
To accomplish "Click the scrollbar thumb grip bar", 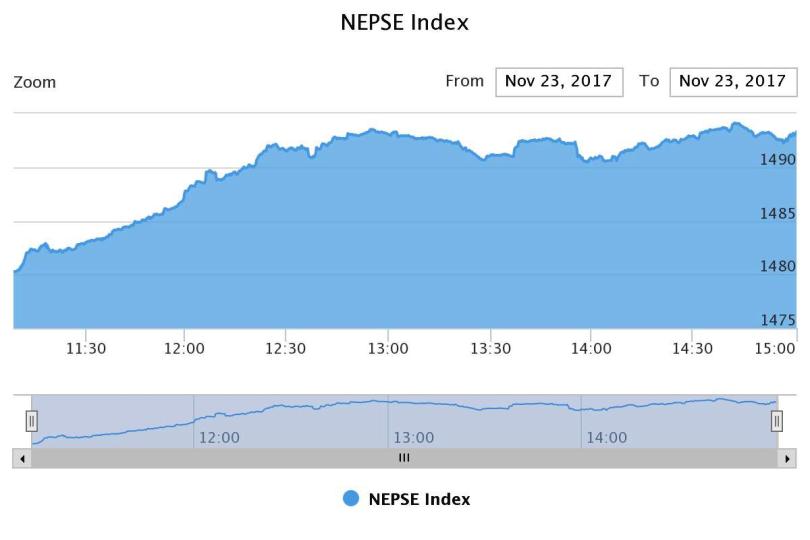I will [x=404, y=458].
